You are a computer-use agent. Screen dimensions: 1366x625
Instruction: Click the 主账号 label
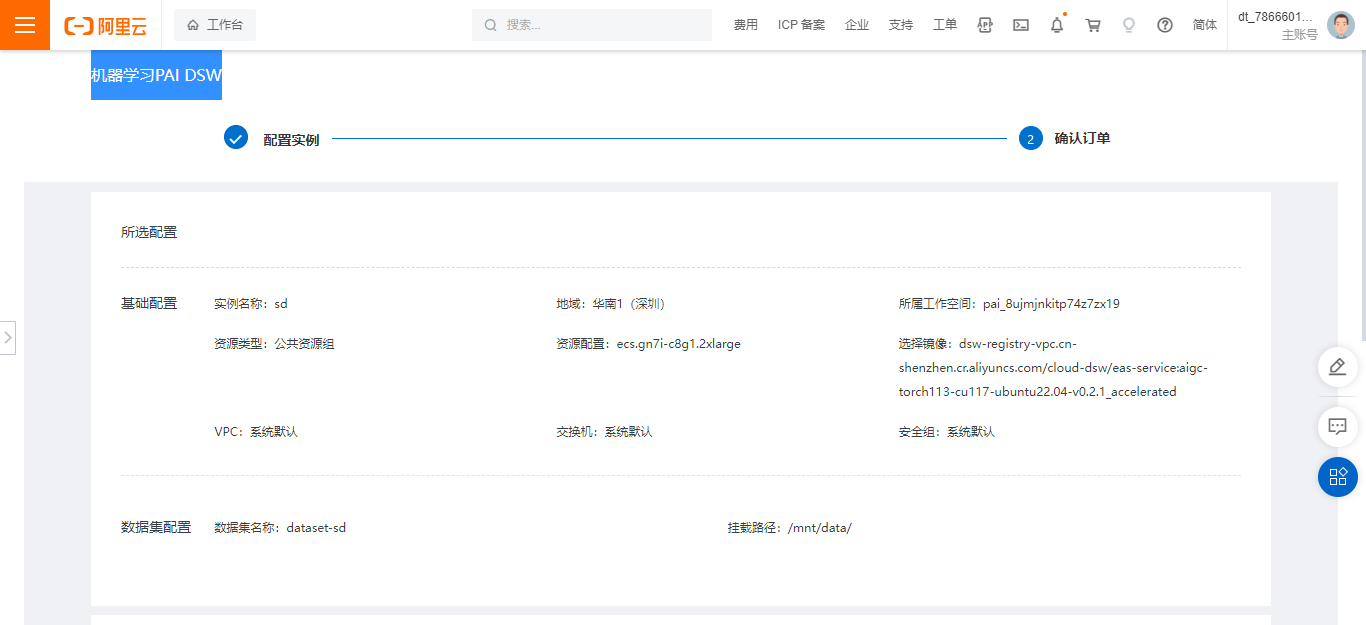point(1300,35)
